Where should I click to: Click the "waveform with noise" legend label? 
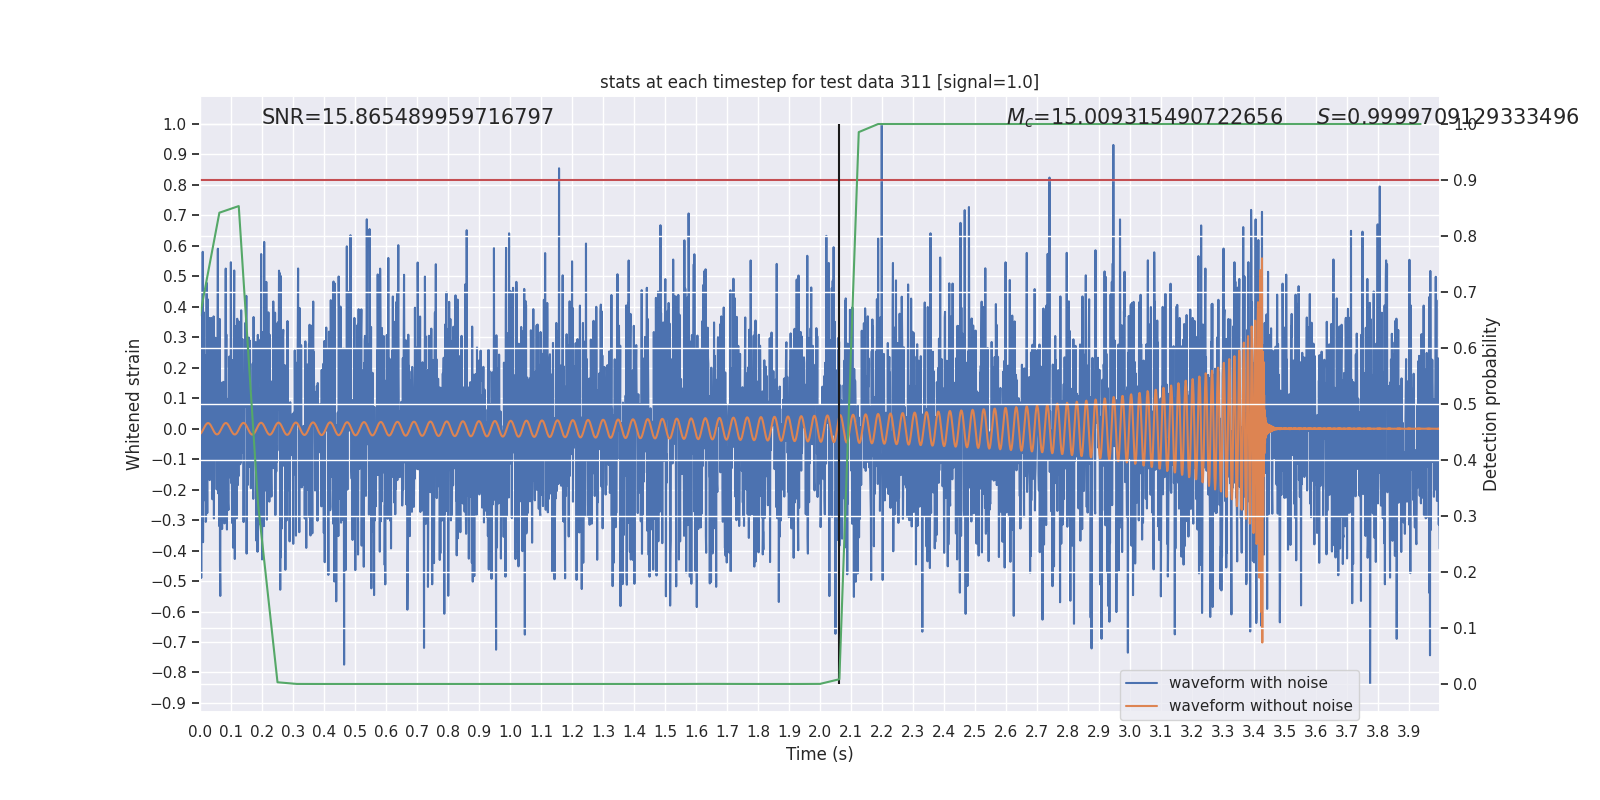pos(1248,683)
